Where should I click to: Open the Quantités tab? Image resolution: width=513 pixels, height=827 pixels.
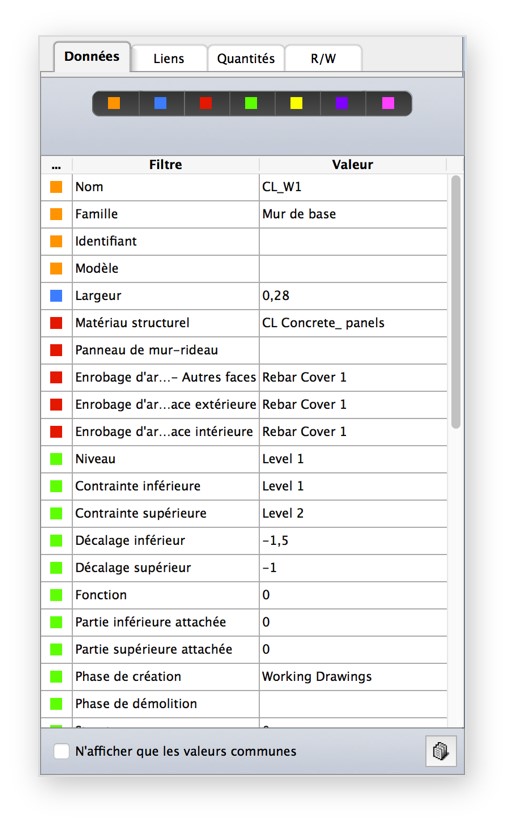click(246, 58)
